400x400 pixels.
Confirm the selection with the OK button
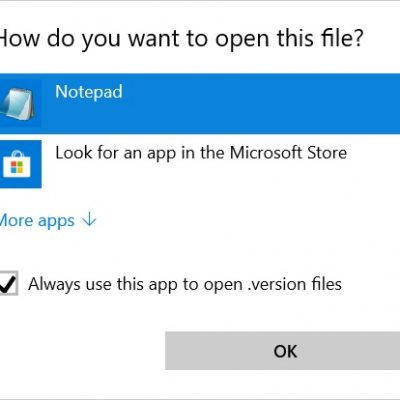point(283,351)
